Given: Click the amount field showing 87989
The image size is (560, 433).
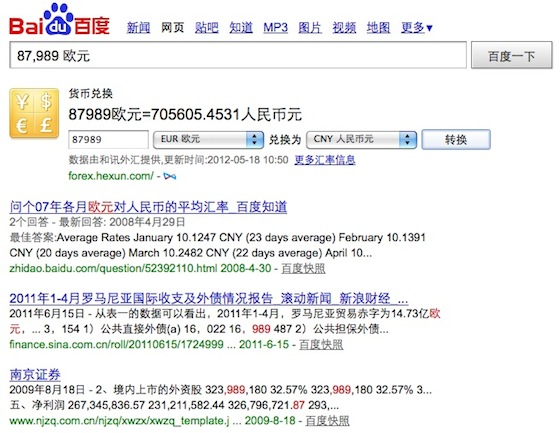Looking at the screenshot, I should [108, 139].
